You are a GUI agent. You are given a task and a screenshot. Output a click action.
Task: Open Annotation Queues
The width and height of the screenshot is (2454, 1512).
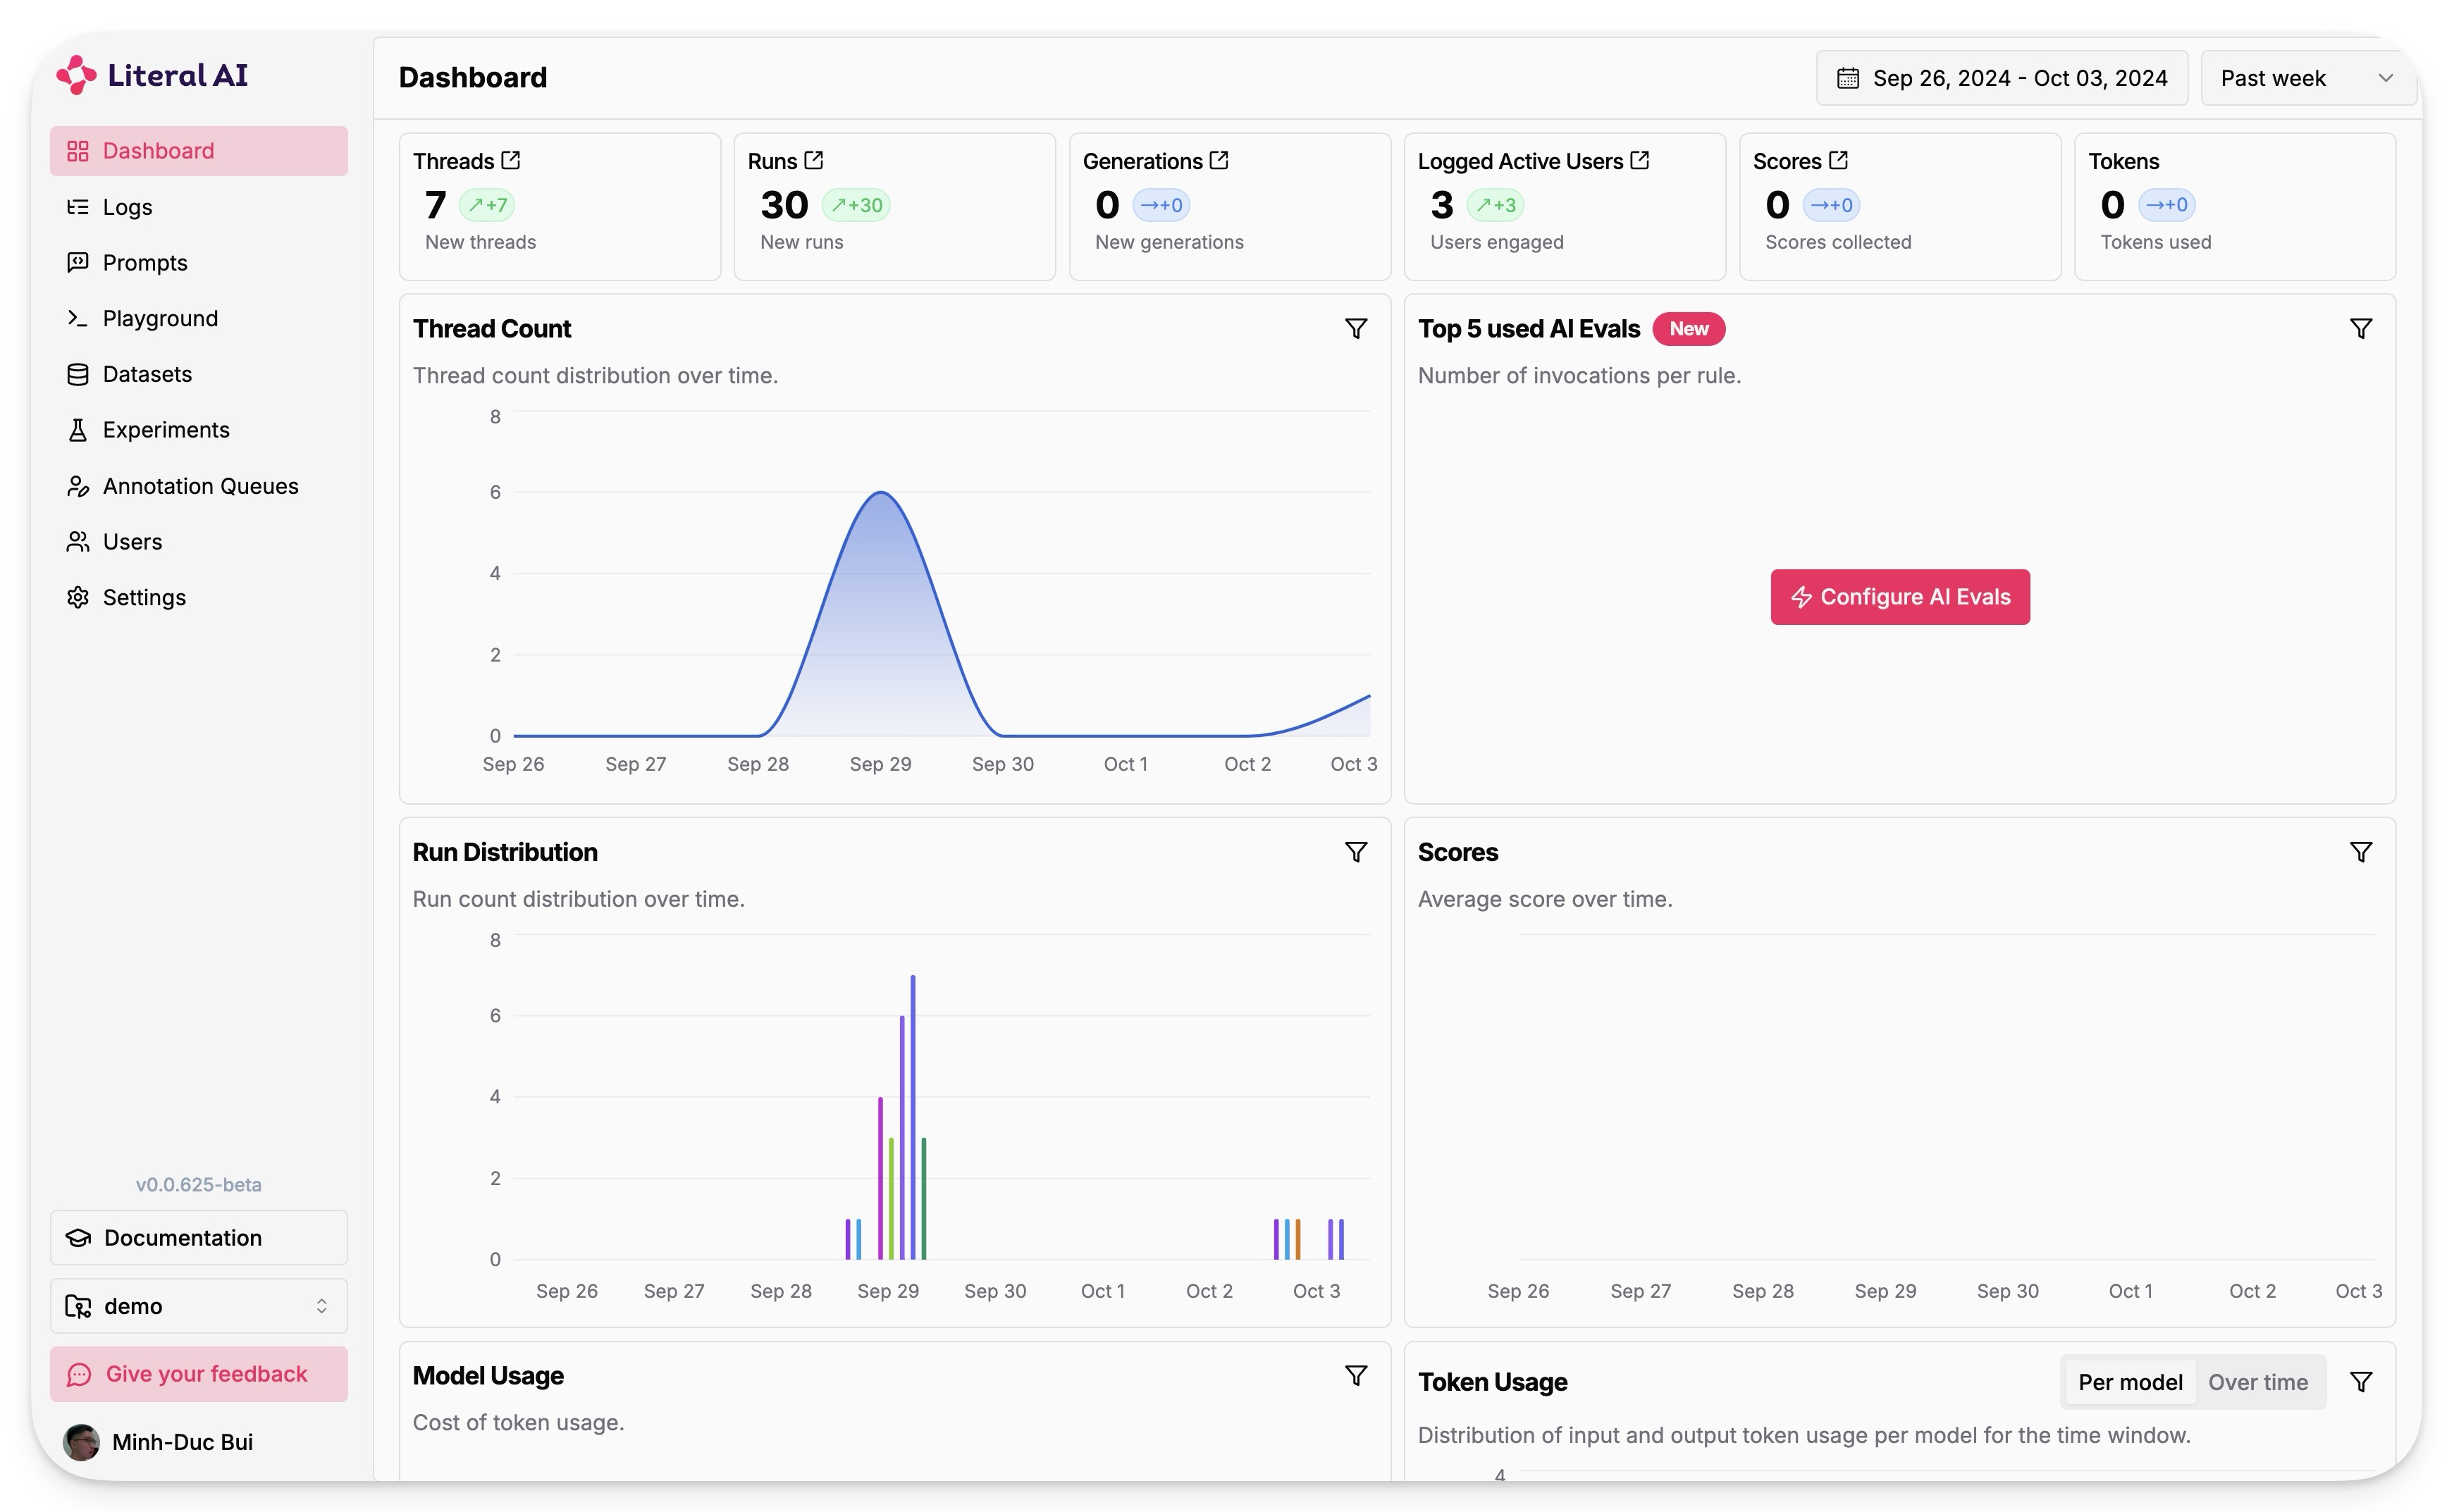198,486
